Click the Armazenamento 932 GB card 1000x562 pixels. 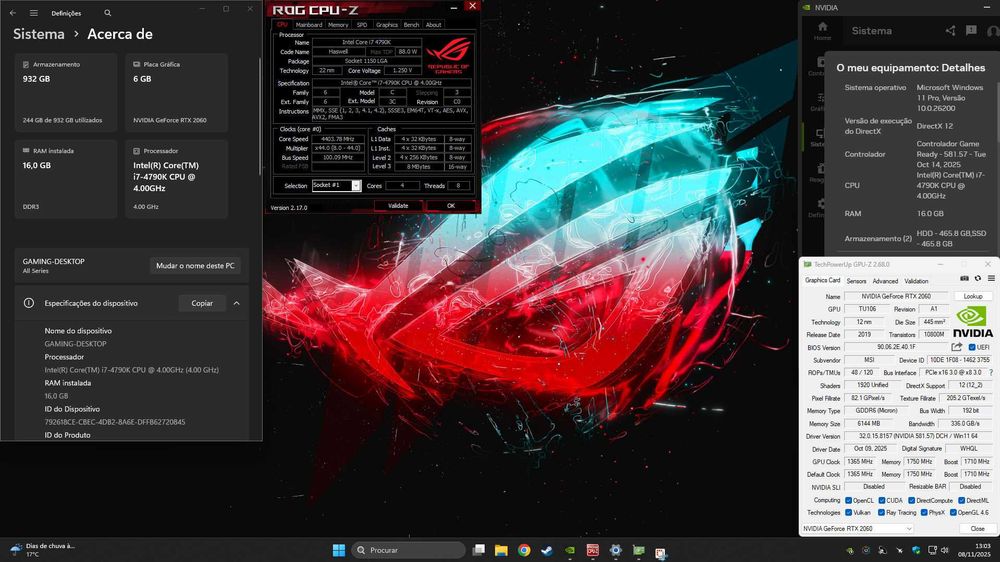tap(66, 92)
